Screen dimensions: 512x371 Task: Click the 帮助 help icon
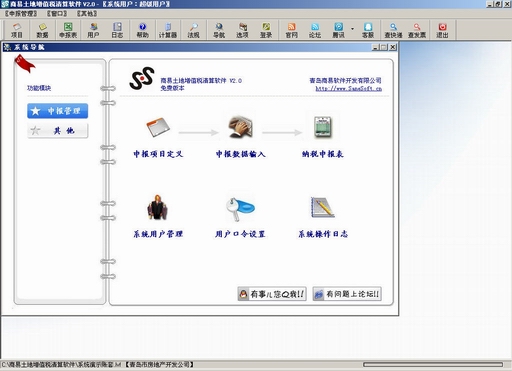pos(143,30)
